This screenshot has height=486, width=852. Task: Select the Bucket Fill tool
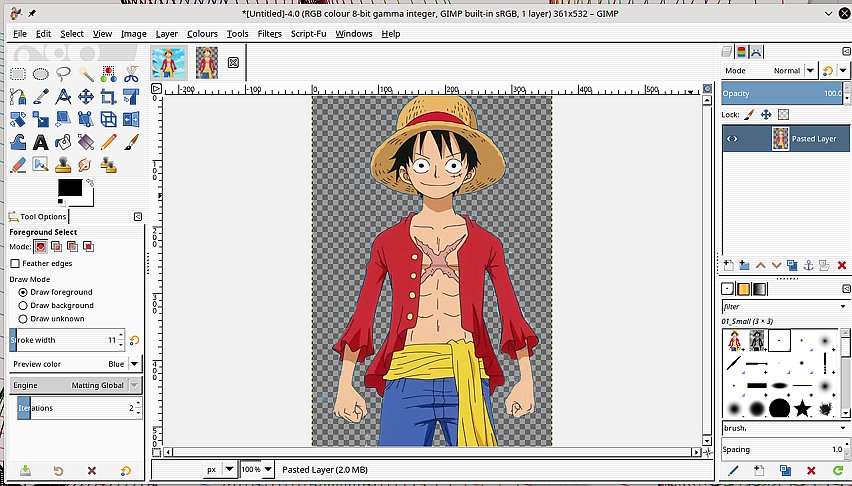pyautogui.click(x=63, y=142)
